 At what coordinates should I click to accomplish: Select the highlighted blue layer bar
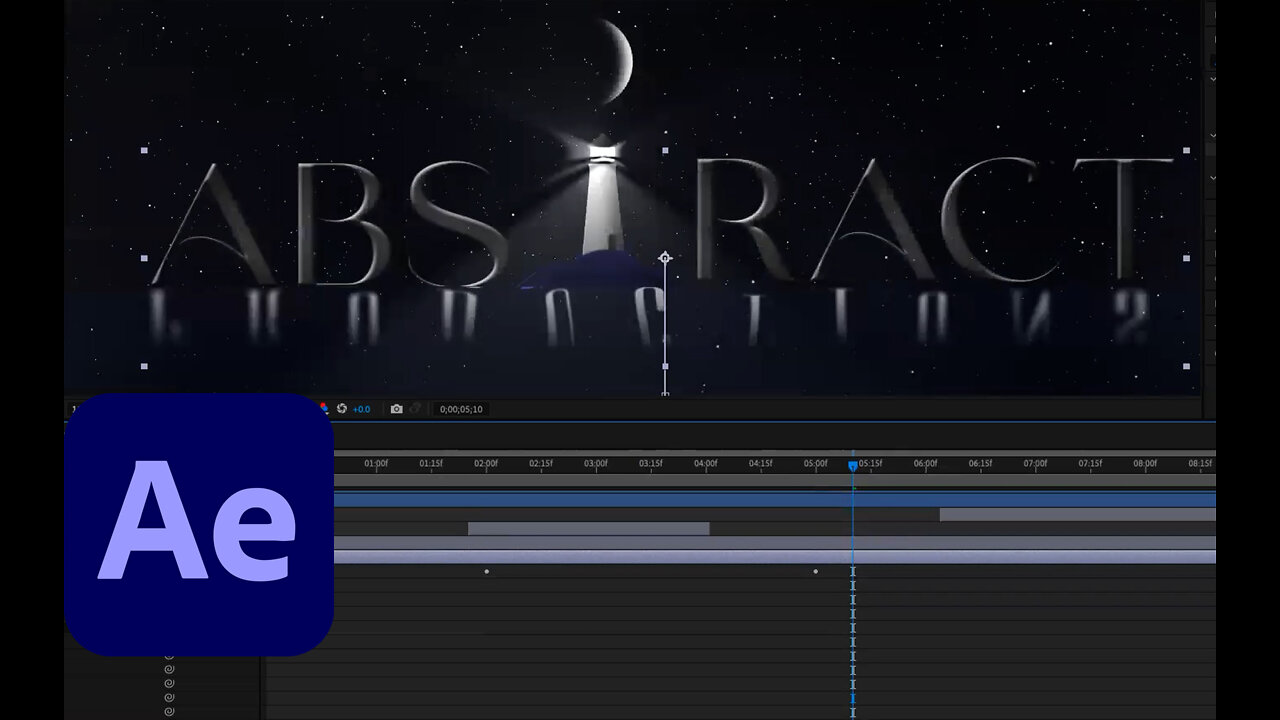click(775, 499)
